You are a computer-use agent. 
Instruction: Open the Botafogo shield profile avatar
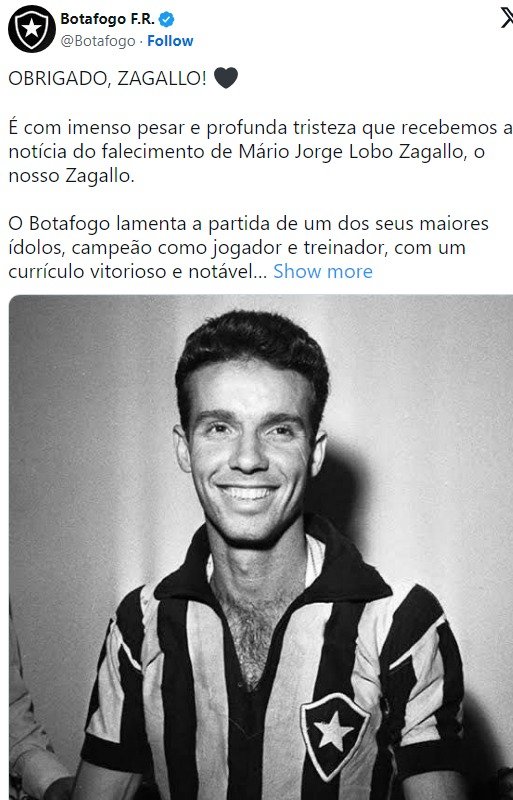click(32, 29)
